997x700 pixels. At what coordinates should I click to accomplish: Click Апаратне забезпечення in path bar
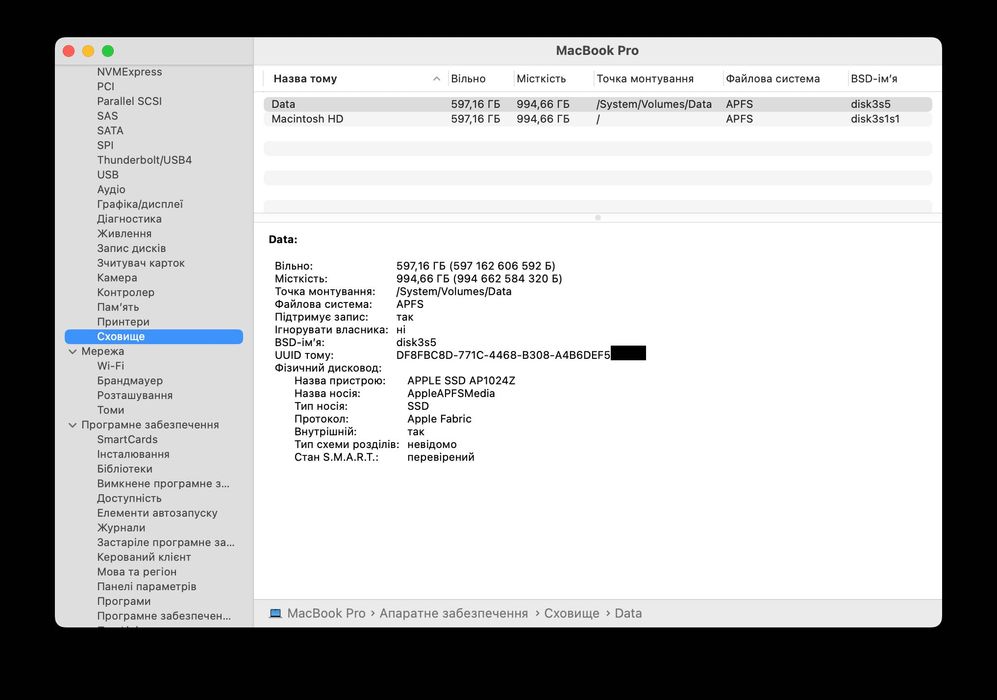coord(453,614)
